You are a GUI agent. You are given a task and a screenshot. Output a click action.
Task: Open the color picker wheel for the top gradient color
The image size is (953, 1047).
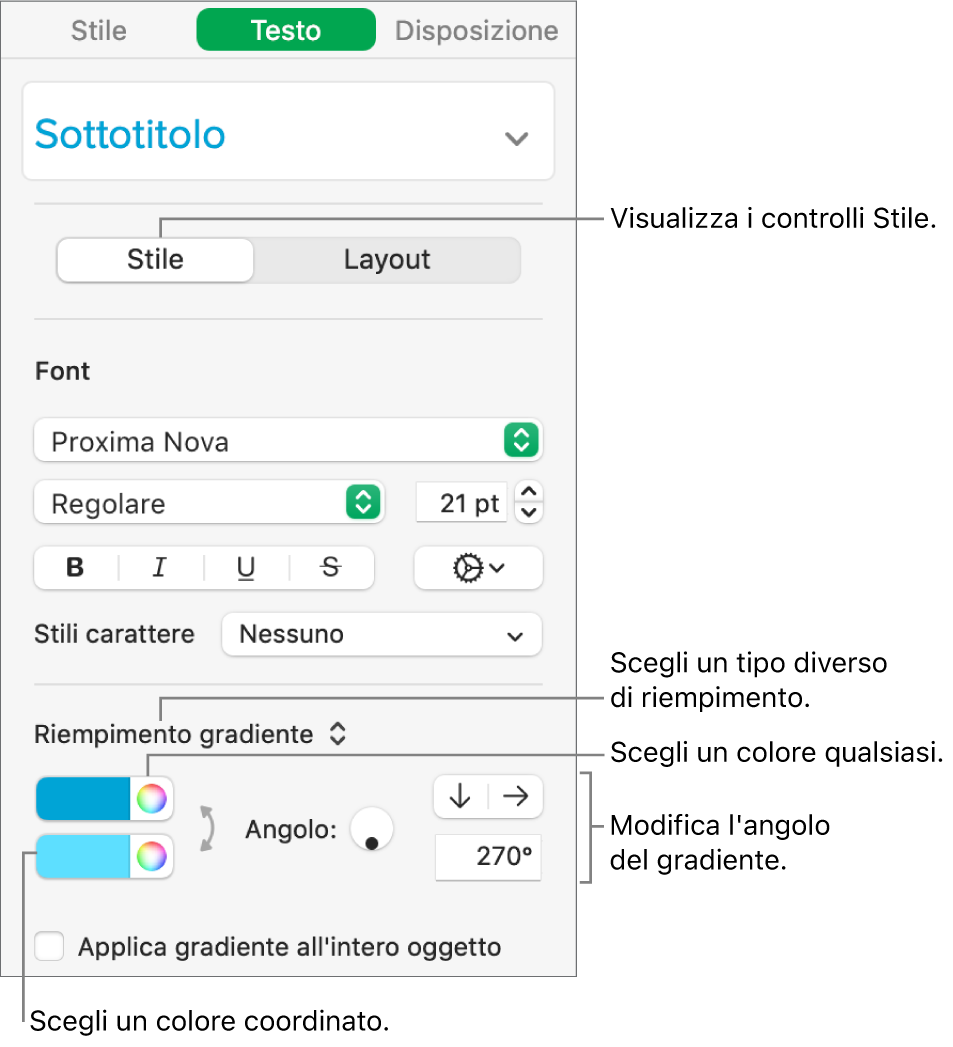click(150, 798)
